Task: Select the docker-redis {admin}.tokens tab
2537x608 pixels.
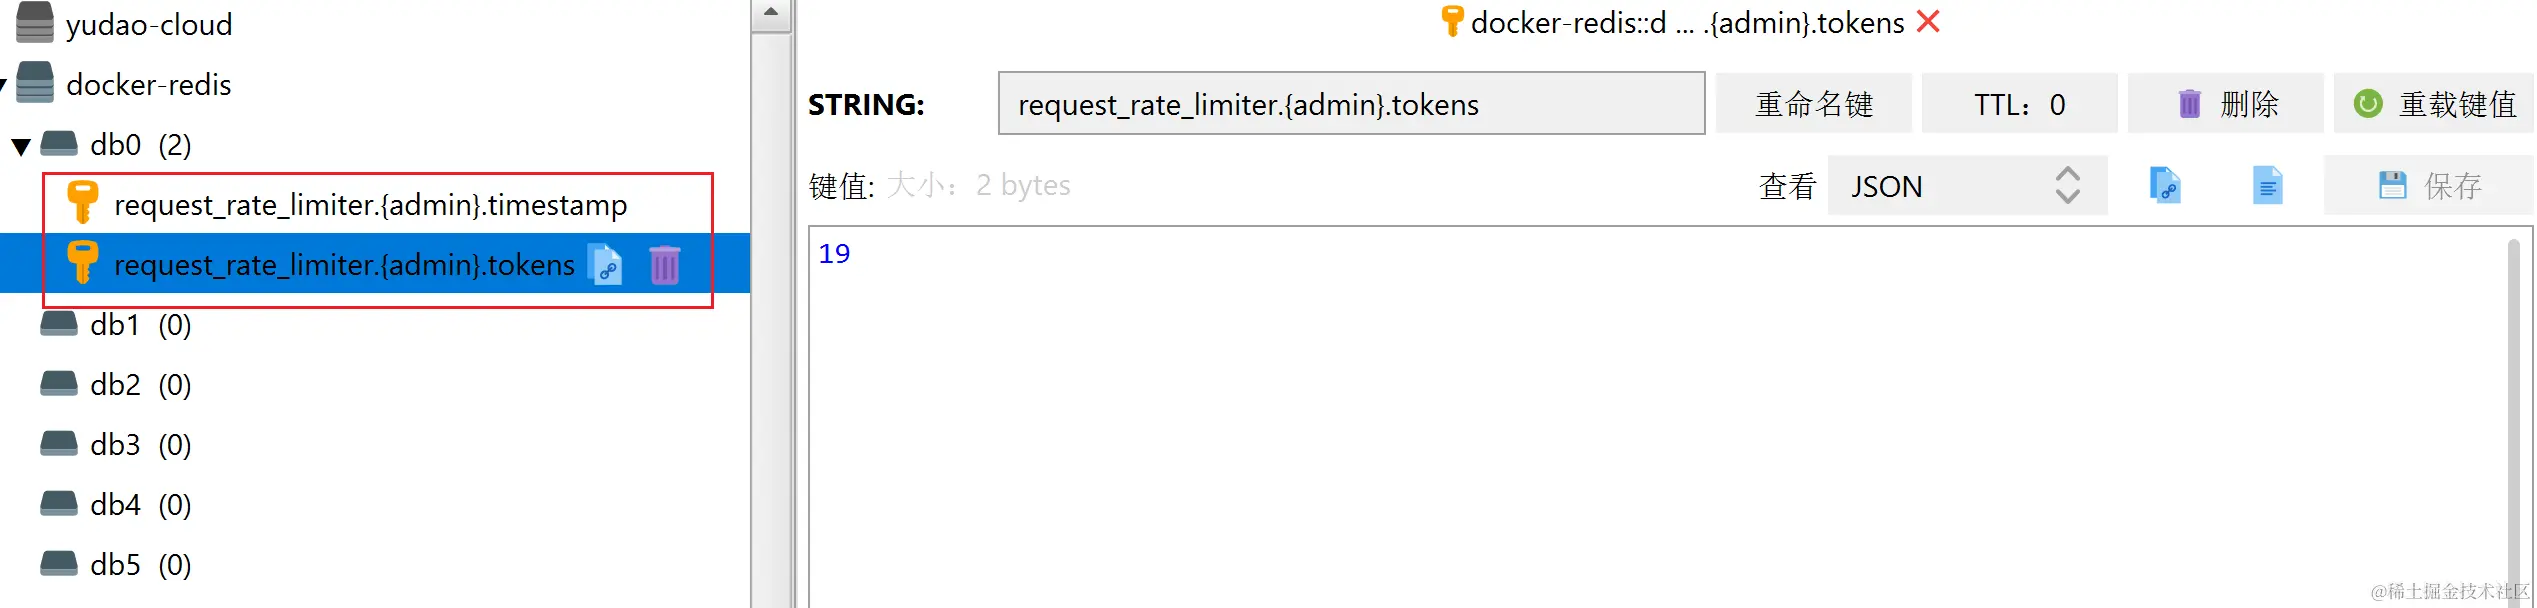Action: click(x=1686, y=22)
